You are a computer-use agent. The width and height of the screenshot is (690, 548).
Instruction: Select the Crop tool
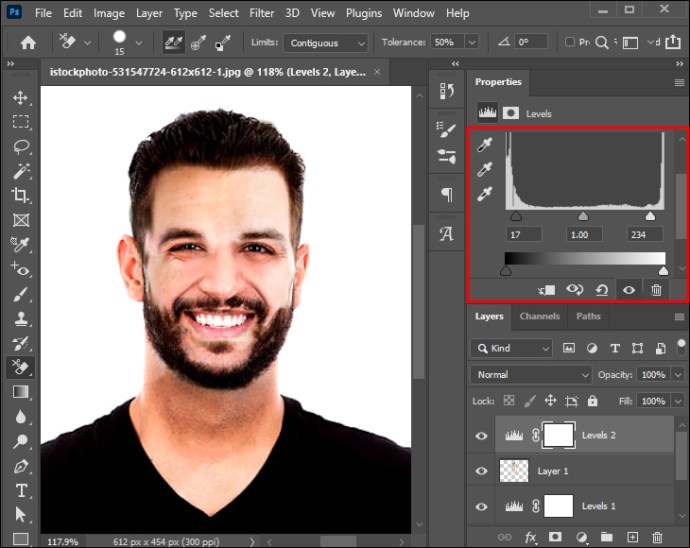click(20, 195)
